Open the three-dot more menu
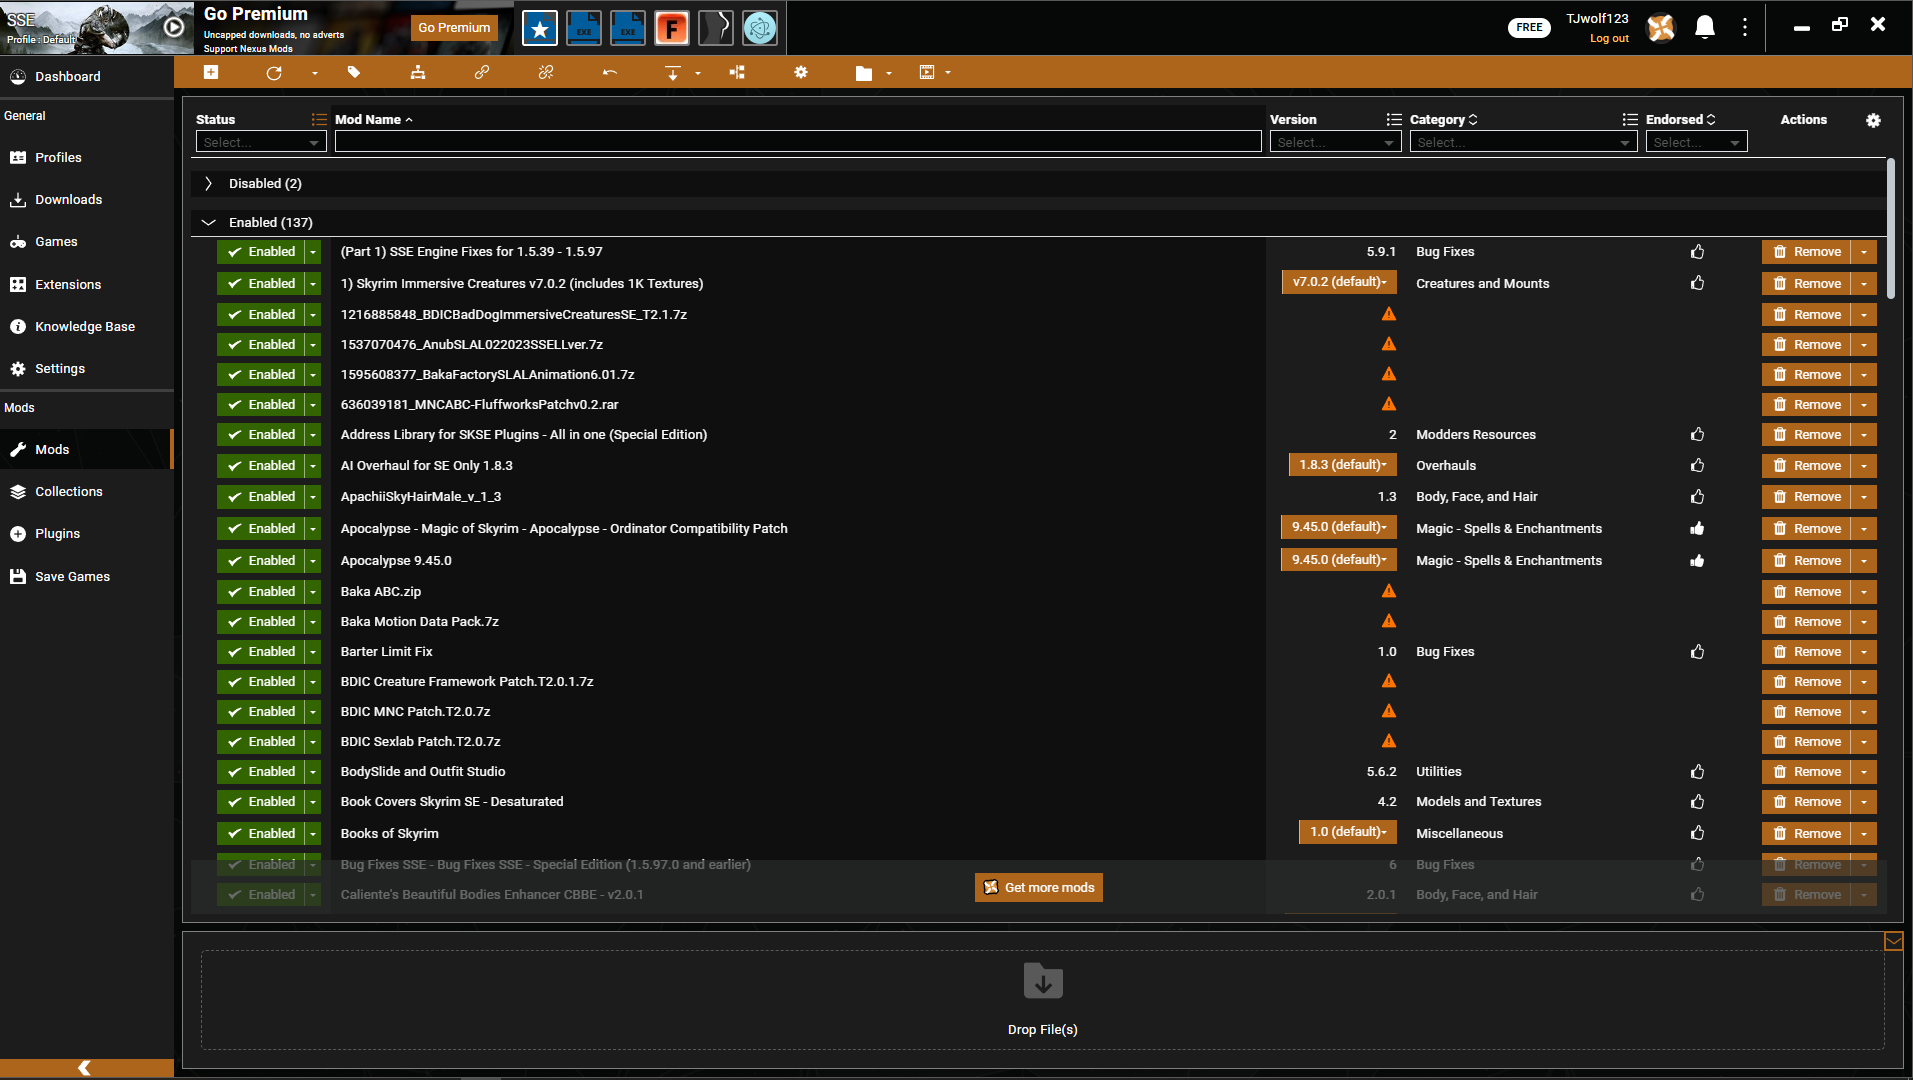 [x=1745, y=27]
